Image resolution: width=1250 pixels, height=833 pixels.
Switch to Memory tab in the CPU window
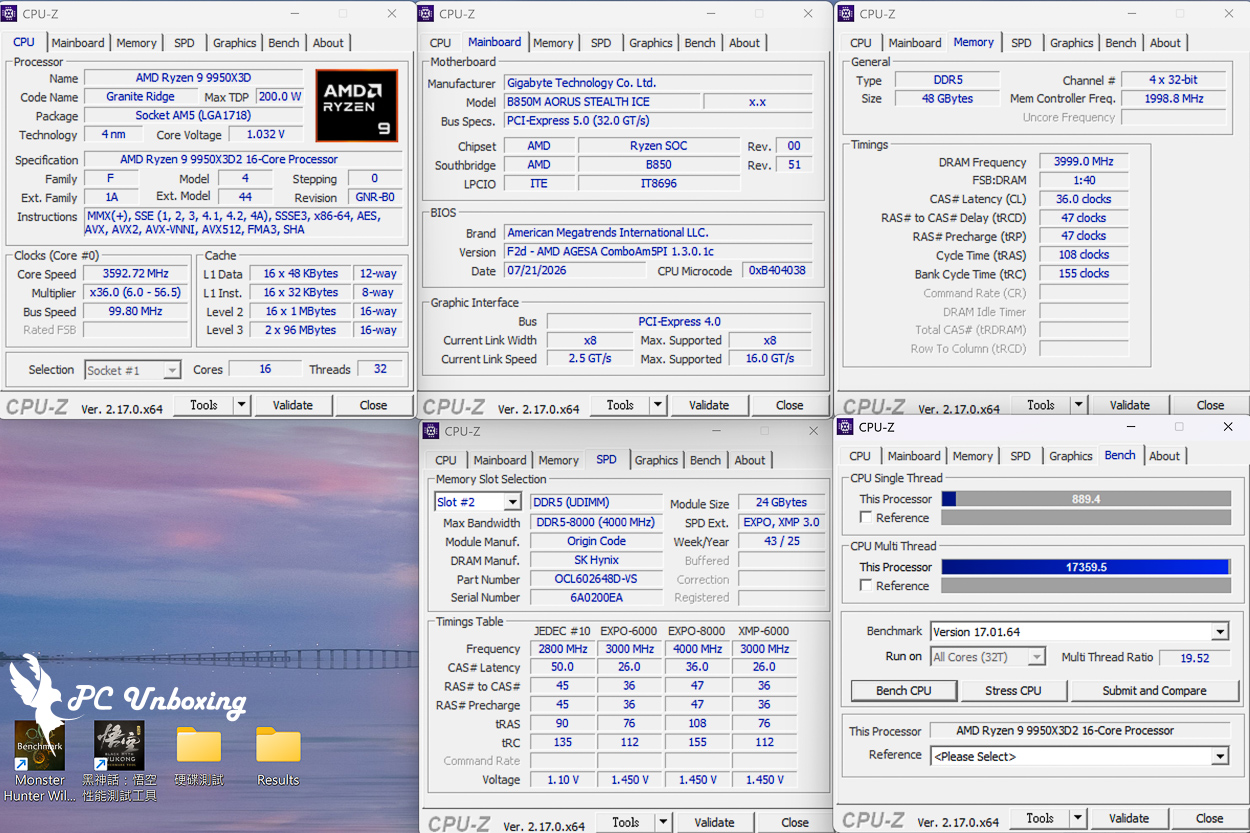(136, 43)
